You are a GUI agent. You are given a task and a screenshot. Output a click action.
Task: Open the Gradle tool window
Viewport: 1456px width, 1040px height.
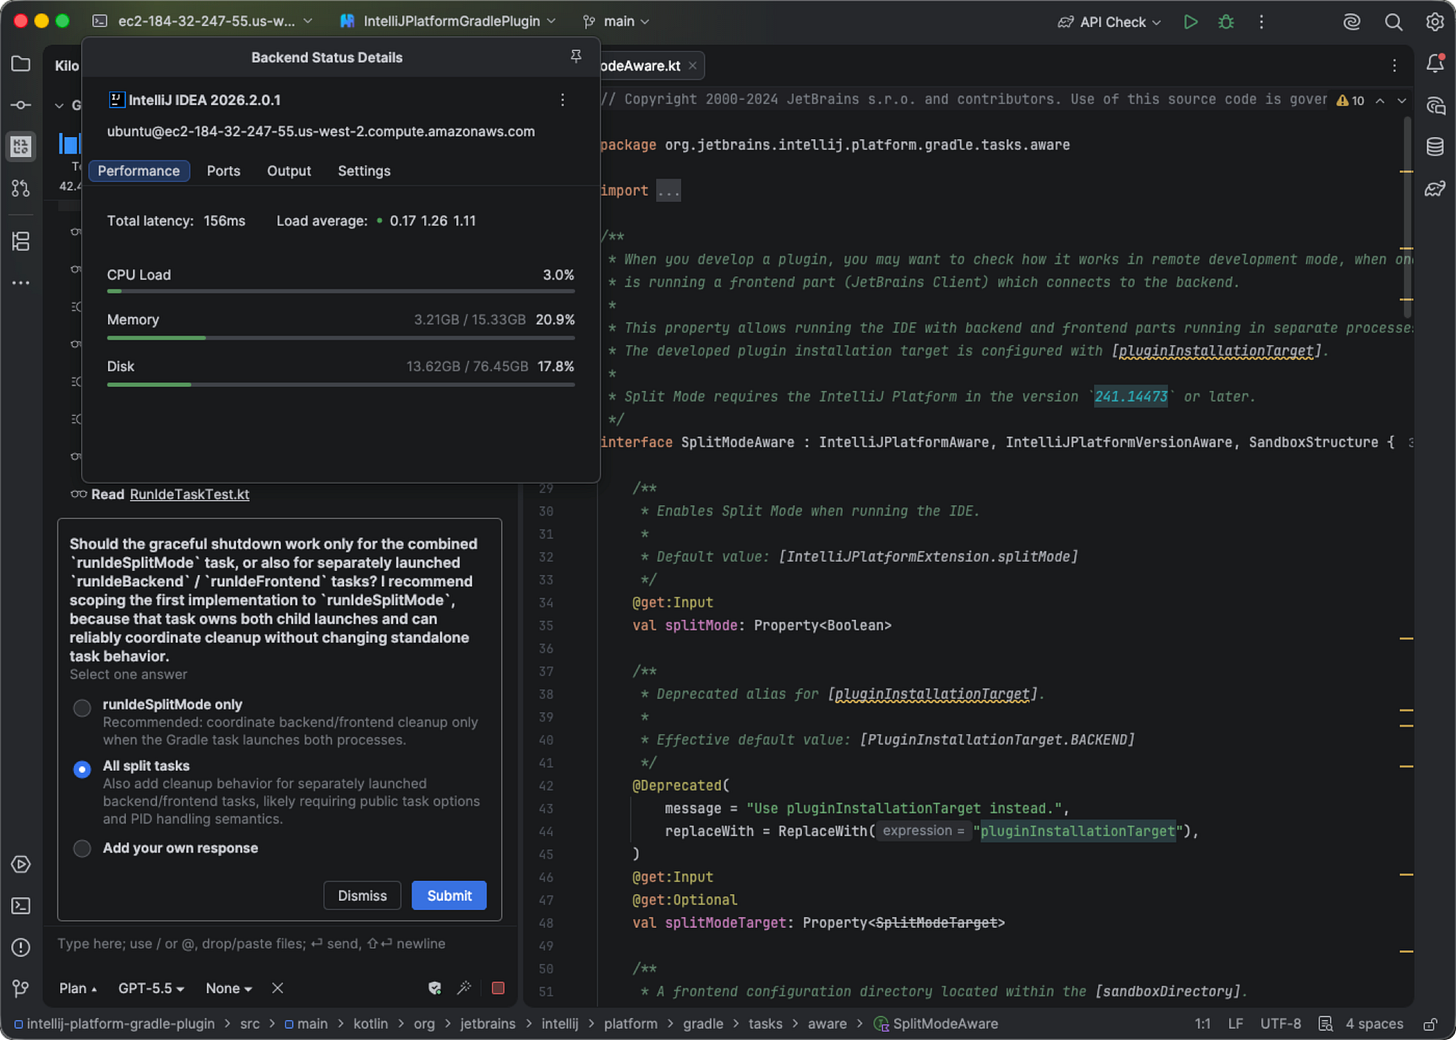(1435, 188)
